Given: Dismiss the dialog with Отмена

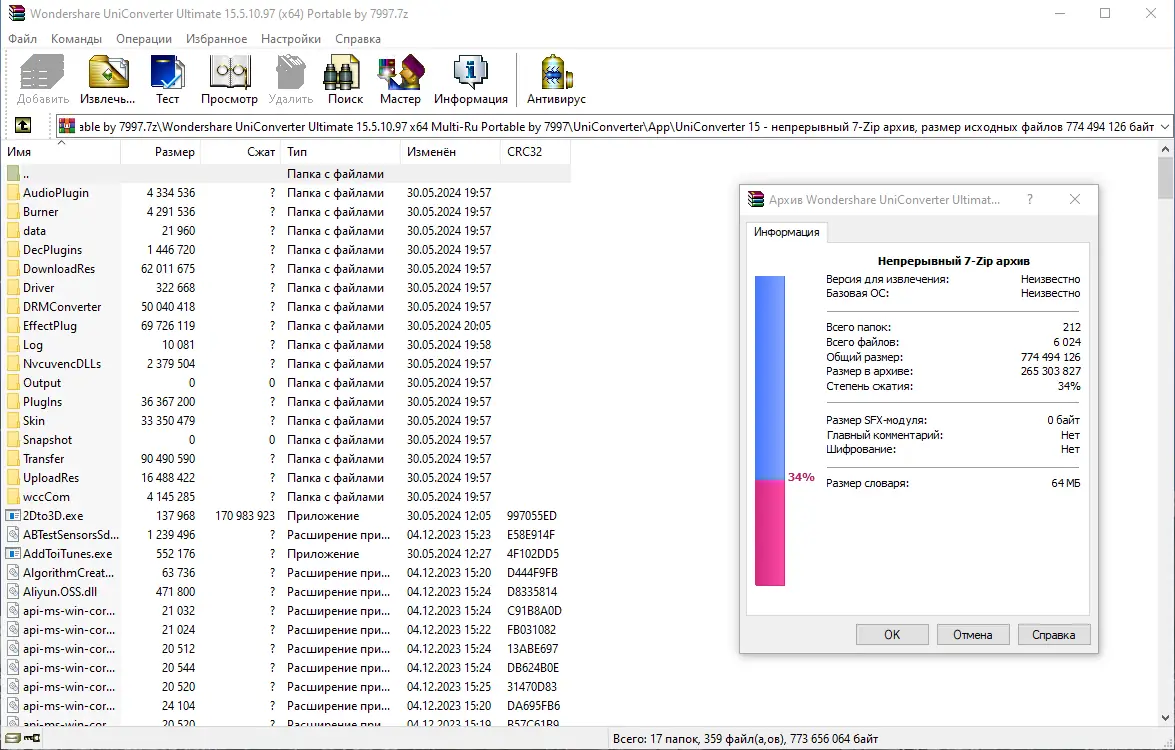Looking at the screenshot, I should [972, 634].
